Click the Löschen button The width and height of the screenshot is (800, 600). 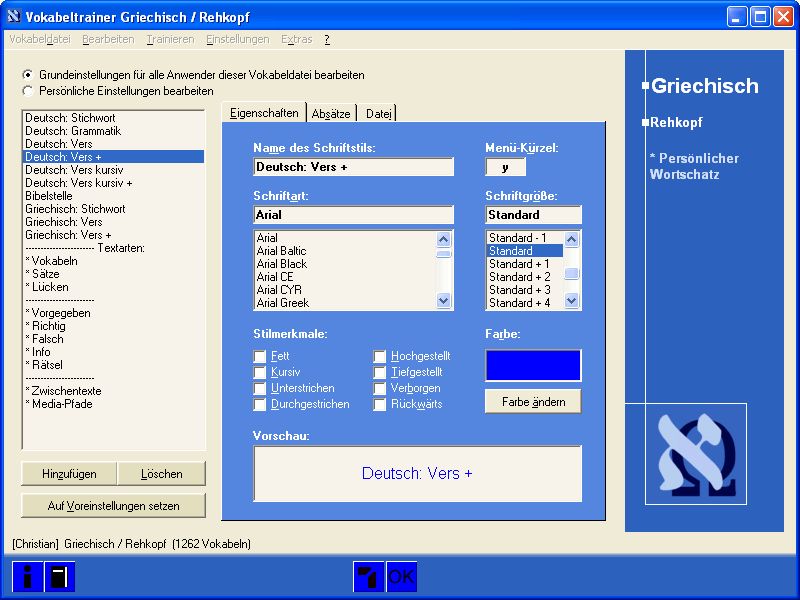[162, 474]
